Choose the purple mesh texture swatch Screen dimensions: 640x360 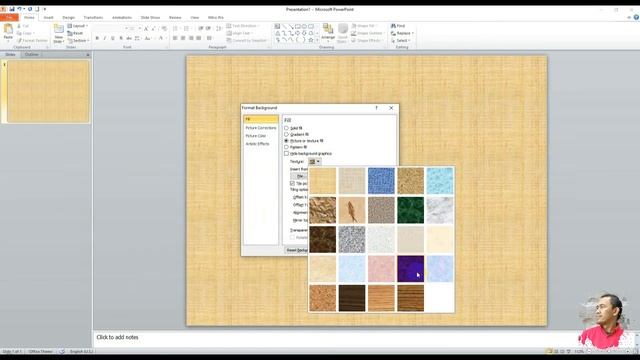(411, 269)
